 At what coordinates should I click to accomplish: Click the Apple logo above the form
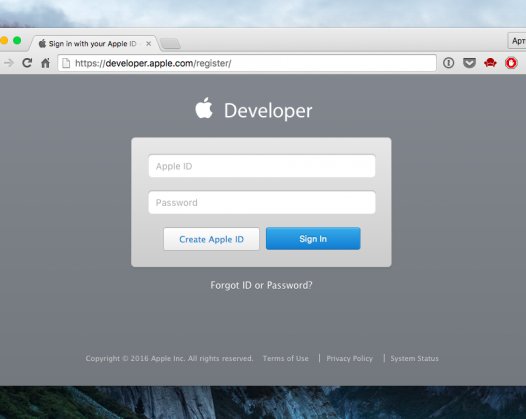point(204,108)
